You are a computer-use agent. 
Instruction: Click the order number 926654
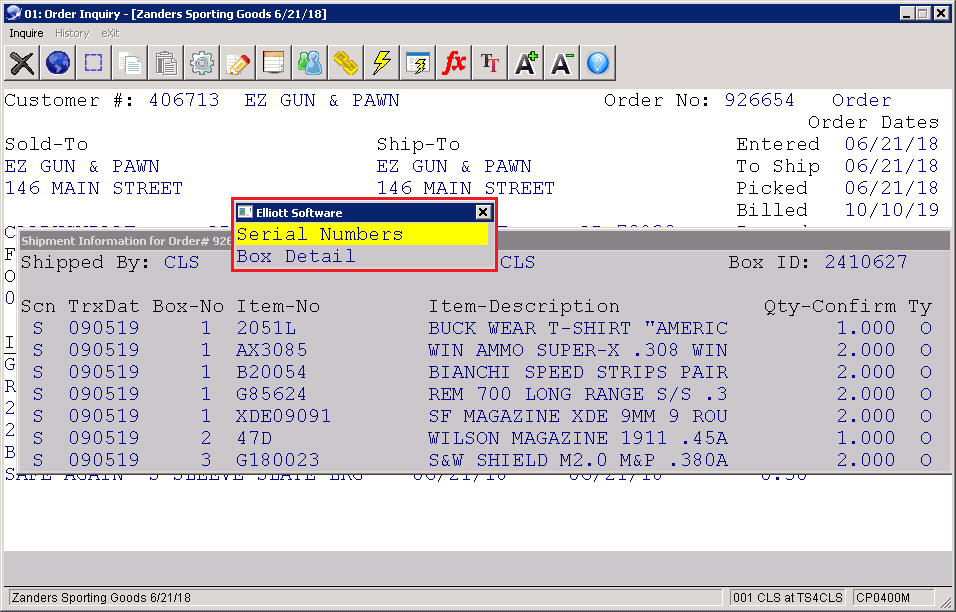point(759,100)
